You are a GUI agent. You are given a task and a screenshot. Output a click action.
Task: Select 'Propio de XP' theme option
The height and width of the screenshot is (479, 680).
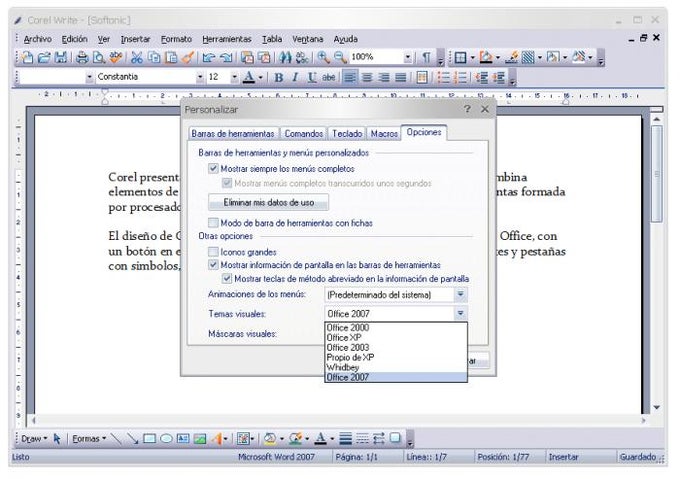point(396,358)
